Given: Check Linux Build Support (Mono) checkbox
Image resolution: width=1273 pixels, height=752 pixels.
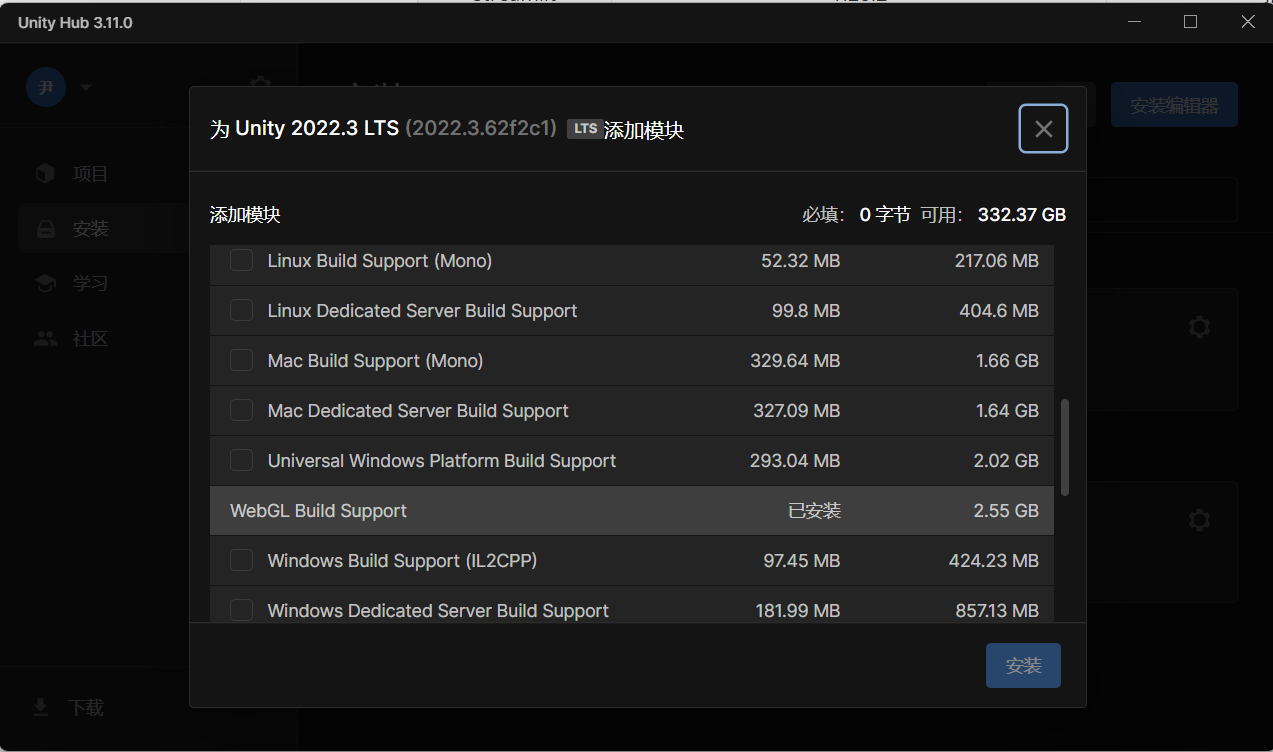Looking at the screenshot, I should click(x=241, y=261).
